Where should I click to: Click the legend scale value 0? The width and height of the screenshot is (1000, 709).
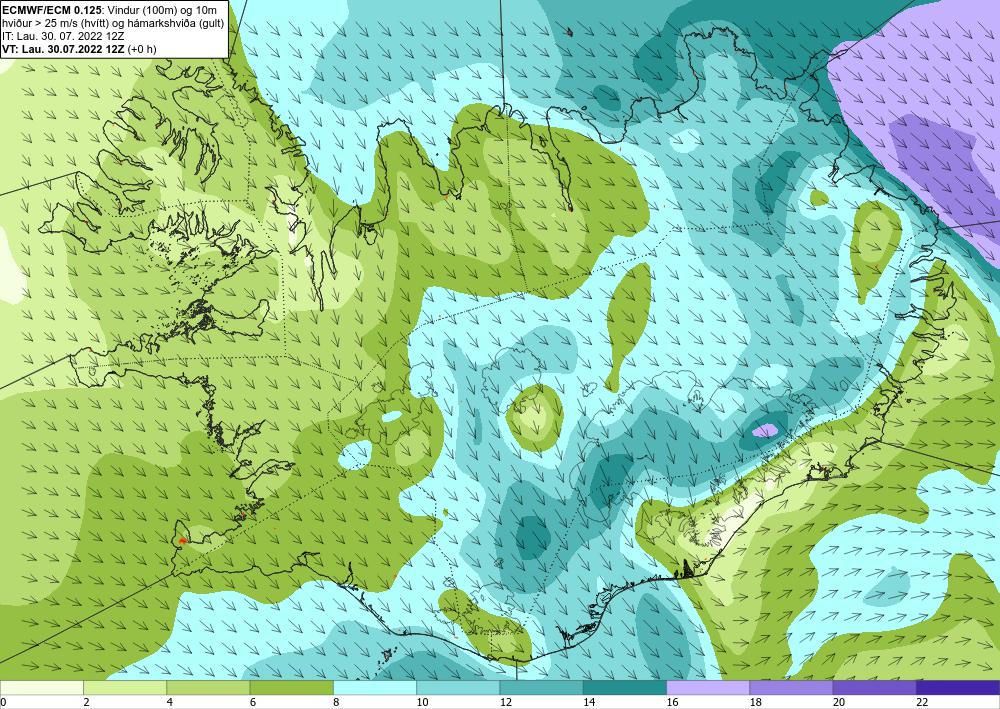pyautogui.click(x=3, y=703)
